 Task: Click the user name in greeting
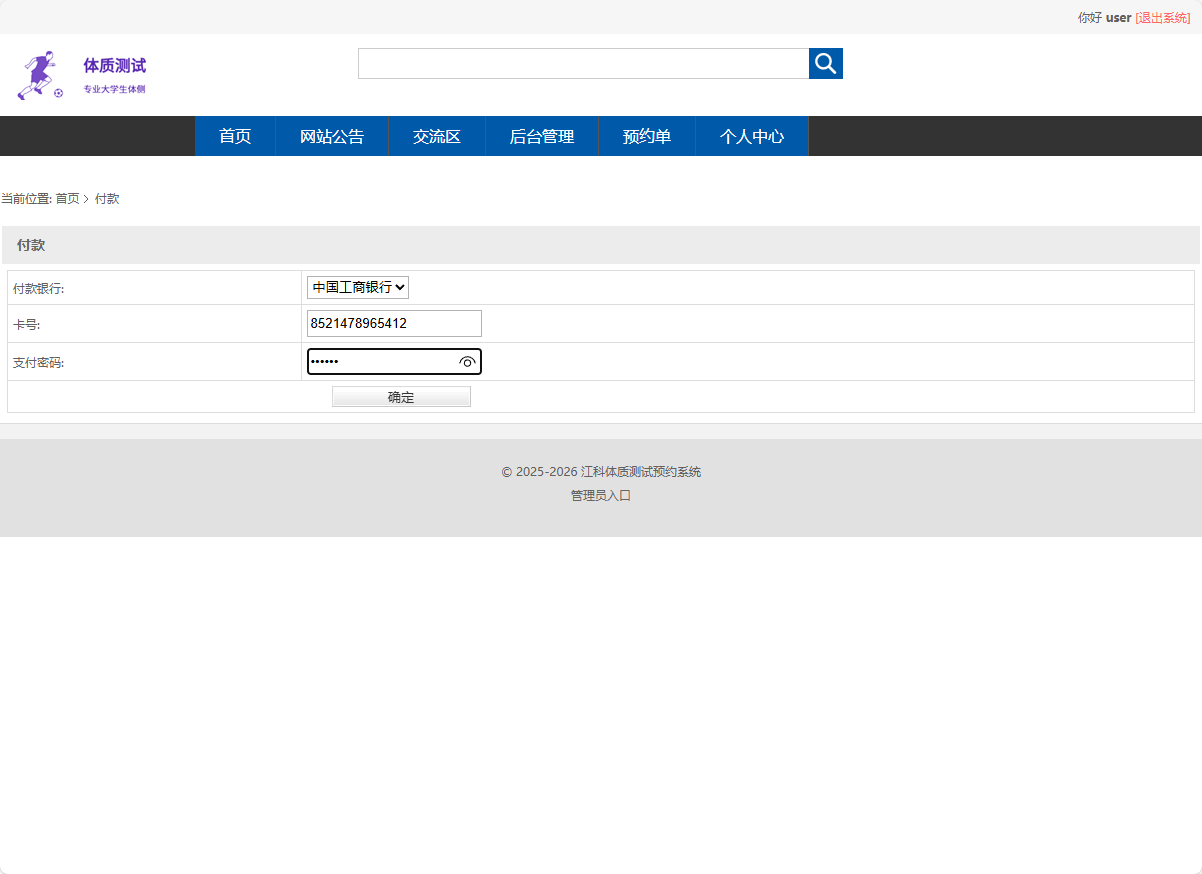tap(1118, 18)
